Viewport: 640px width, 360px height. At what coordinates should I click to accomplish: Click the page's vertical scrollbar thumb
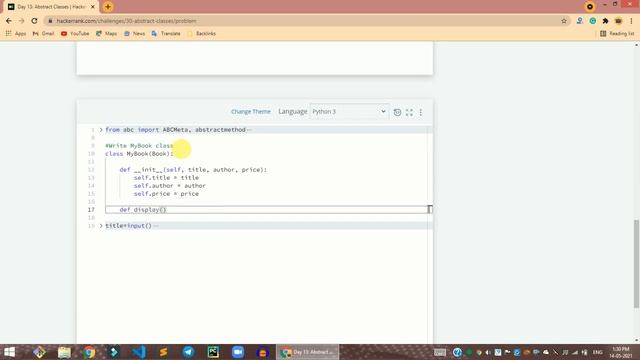(636, 264)
